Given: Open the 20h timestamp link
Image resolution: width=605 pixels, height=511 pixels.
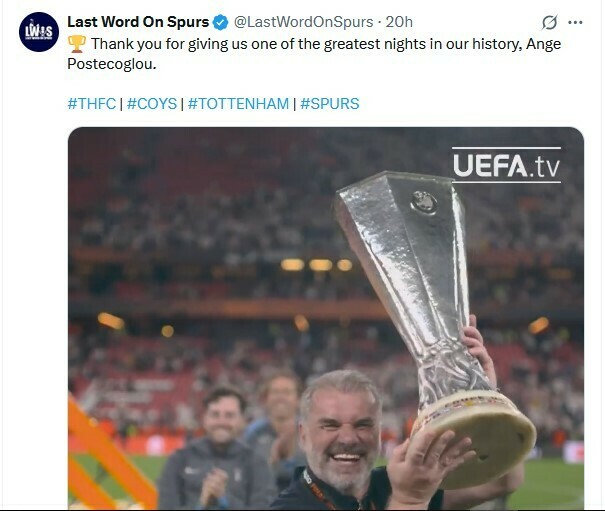Looking at the screenshot, I should (x=399, y=22).
